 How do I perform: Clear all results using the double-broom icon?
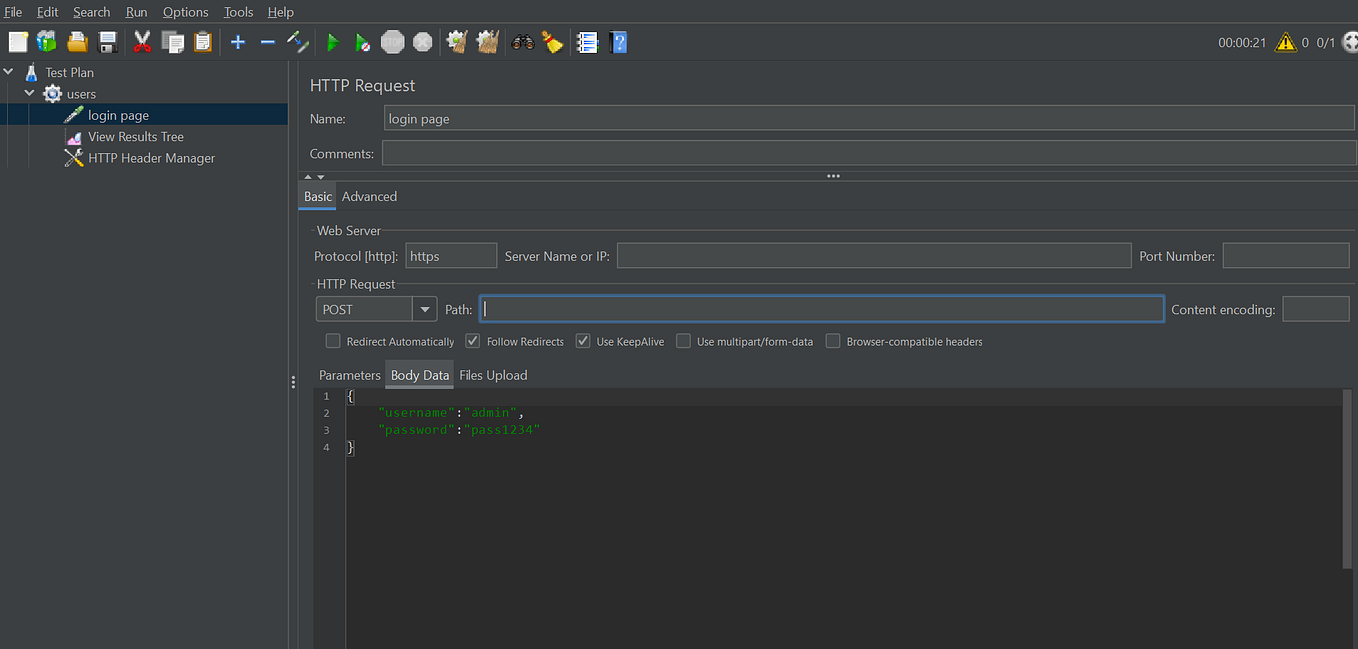pyautogui.click(x=486, y=41)
